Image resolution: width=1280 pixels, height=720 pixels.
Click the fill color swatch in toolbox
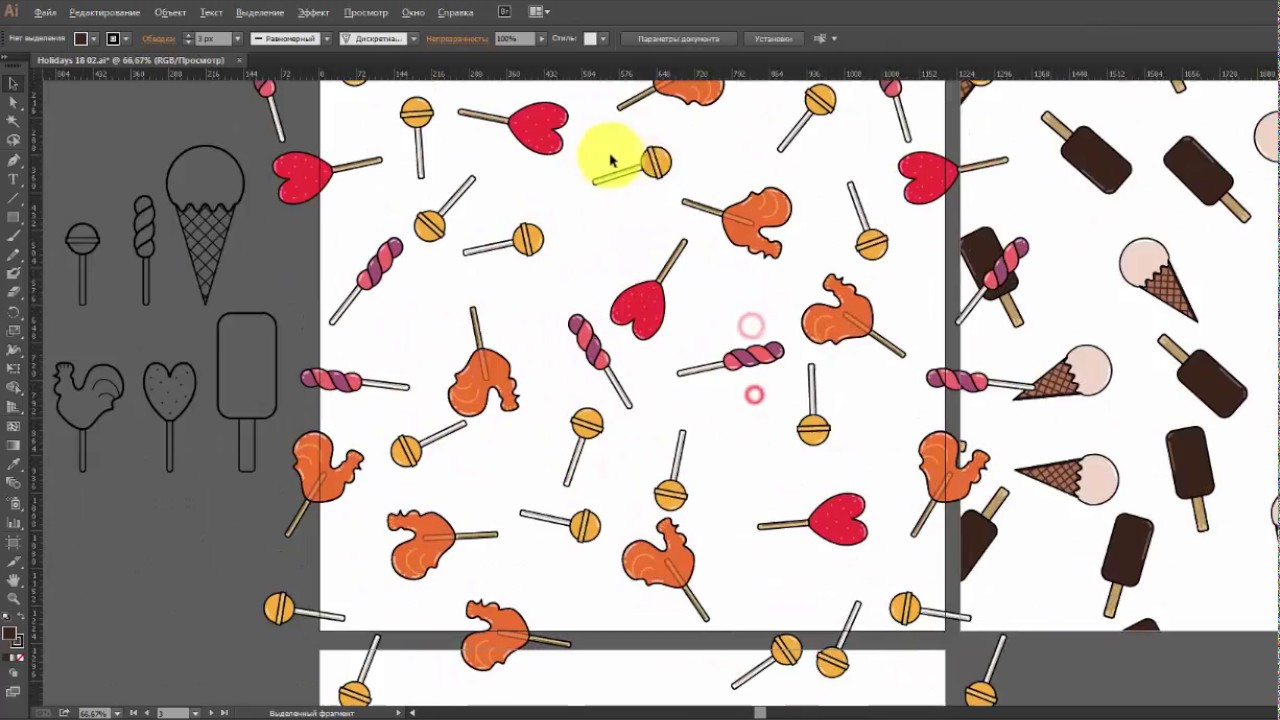(x=9, y=634)
